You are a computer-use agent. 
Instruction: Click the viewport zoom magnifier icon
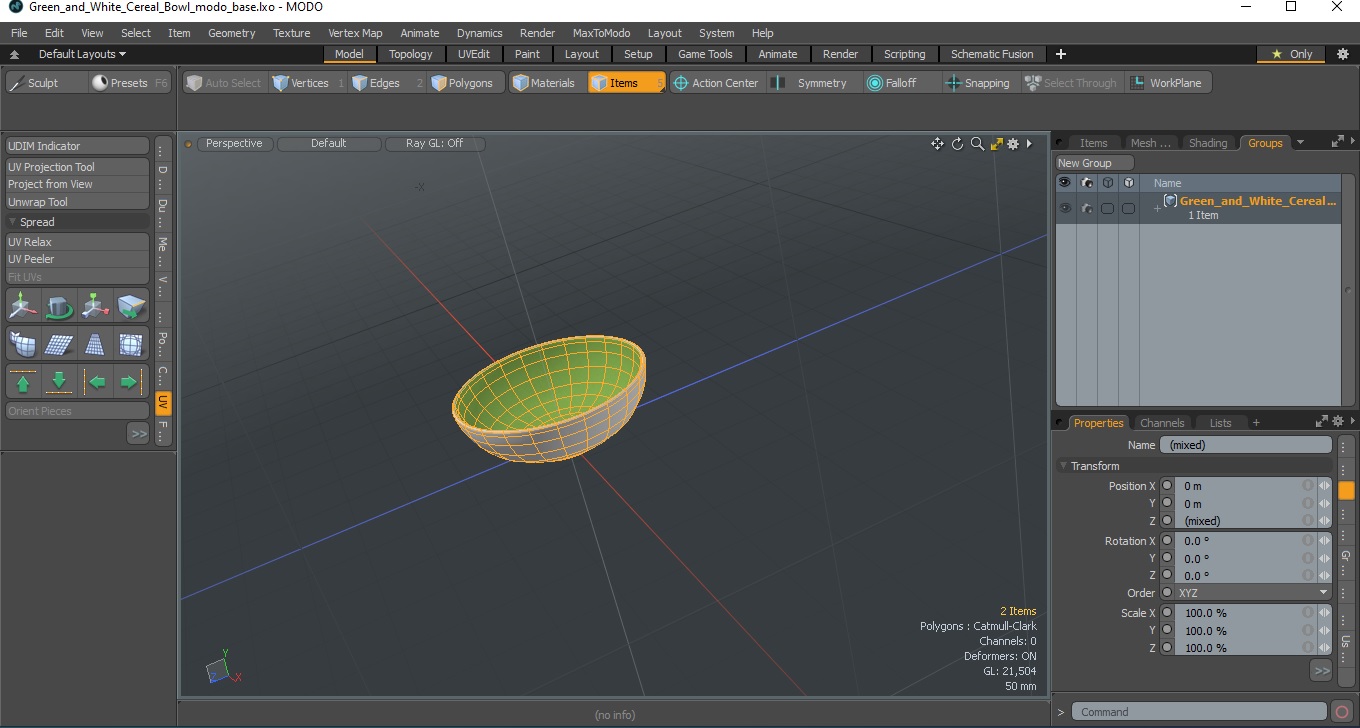coord(977,144)
